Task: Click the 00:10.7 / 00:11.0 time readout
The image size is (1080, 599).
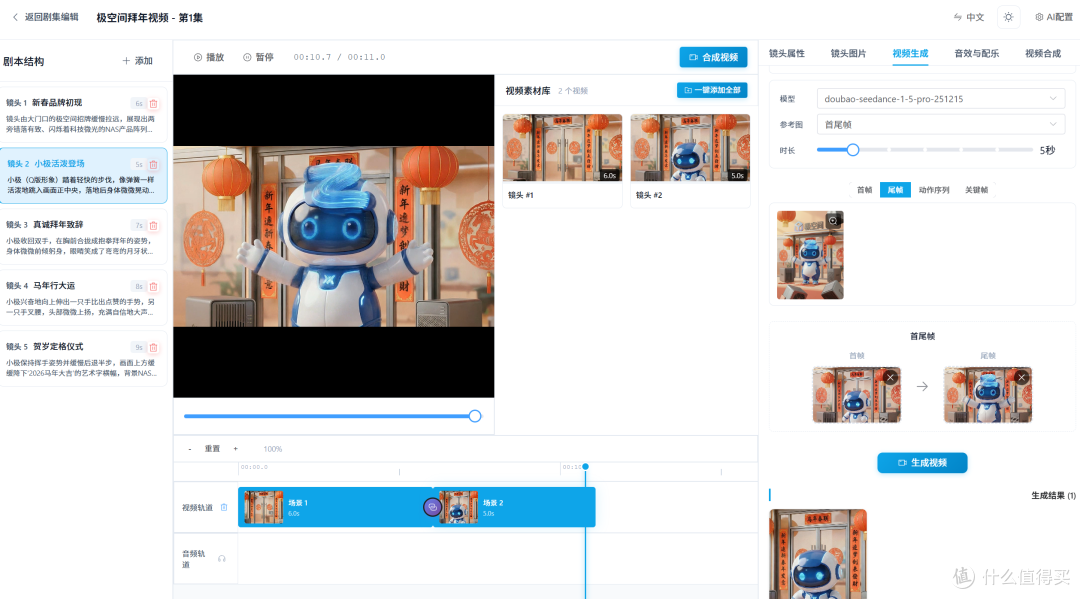Action: click(x=340, y=57)
